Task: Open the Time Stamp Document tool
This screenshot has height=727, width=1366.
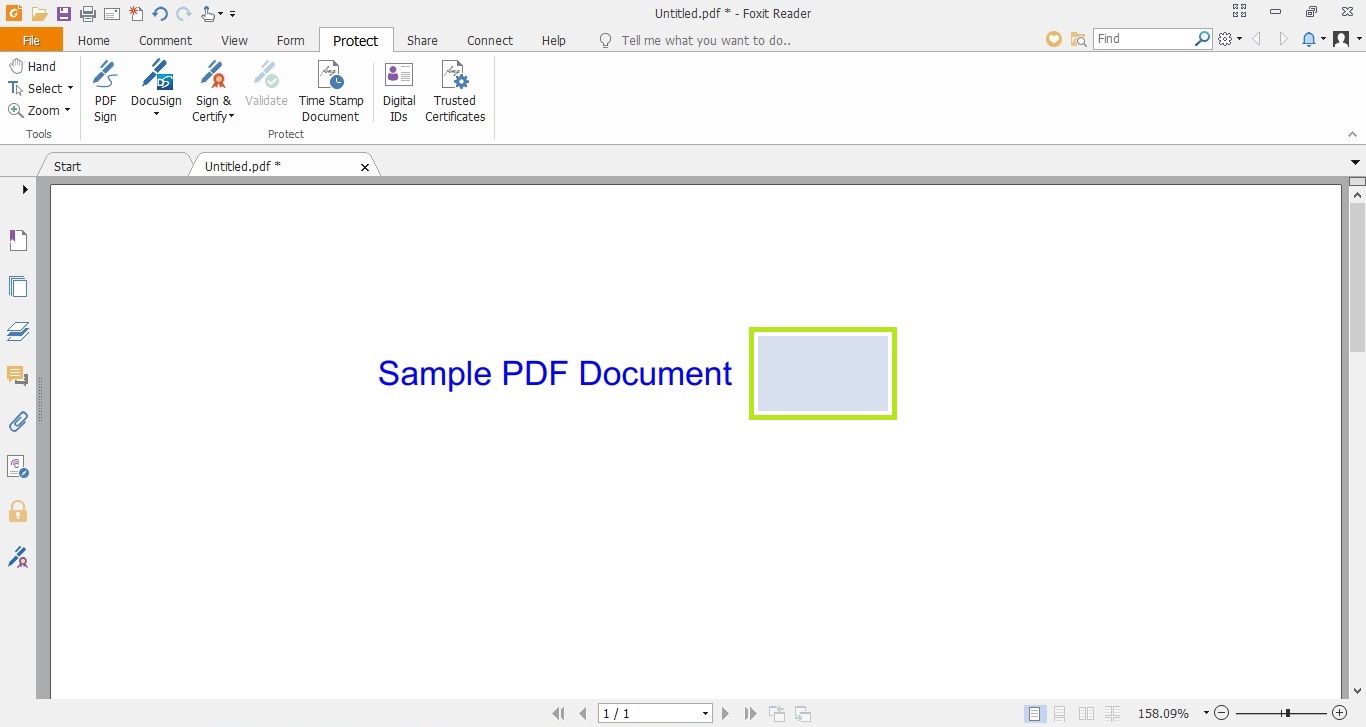Action: [x=330, y=90]
